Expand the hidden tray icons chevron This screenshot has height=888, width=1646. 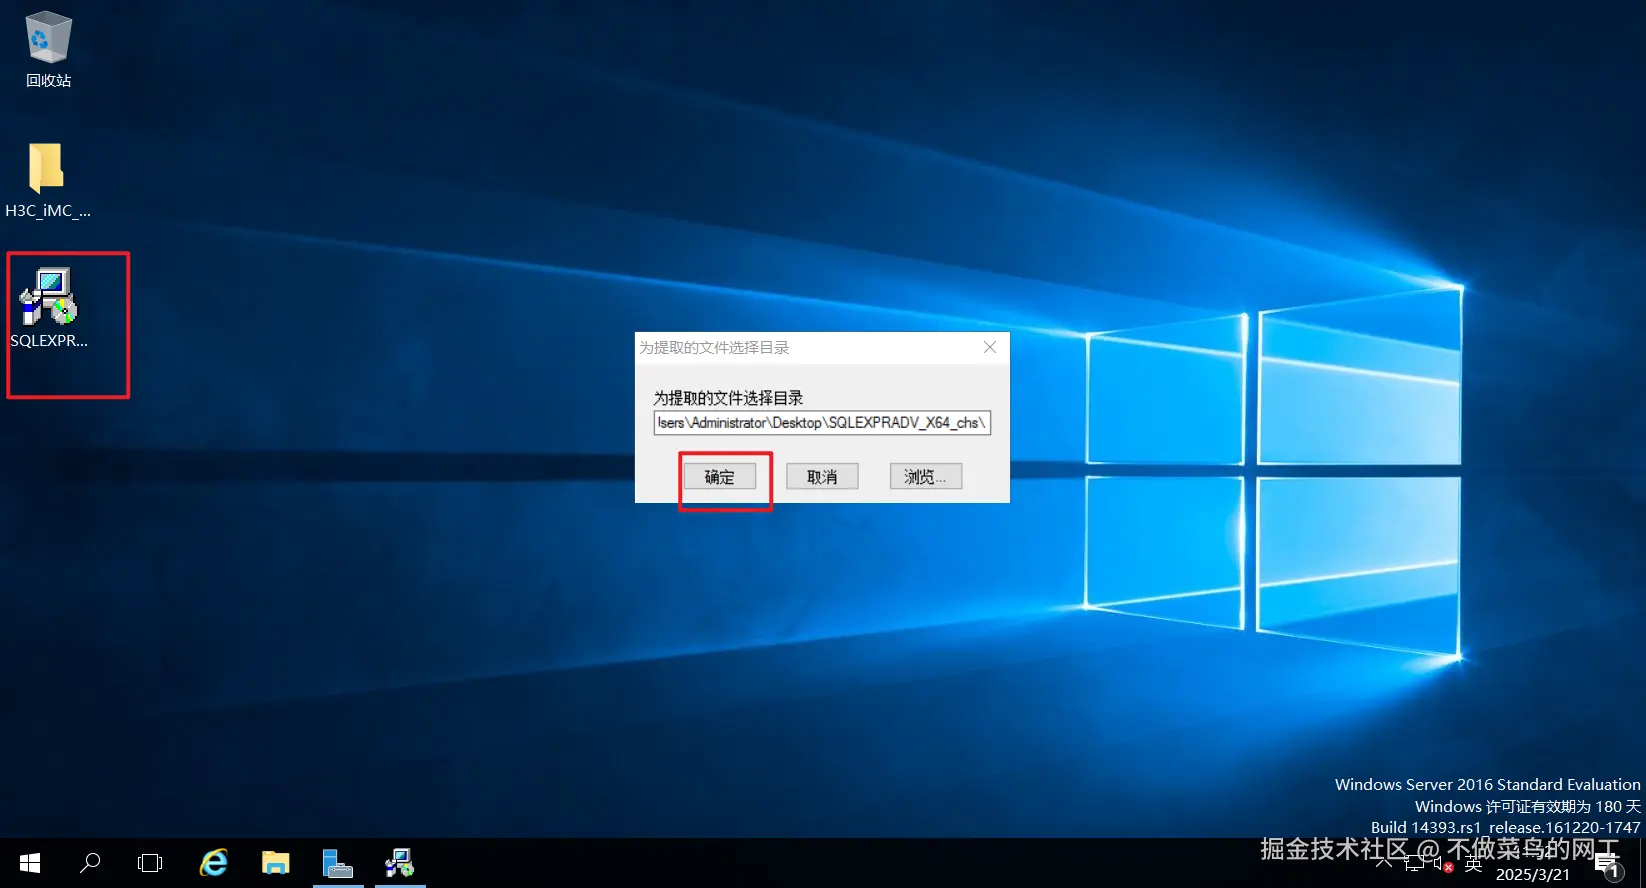[1384, 863]
